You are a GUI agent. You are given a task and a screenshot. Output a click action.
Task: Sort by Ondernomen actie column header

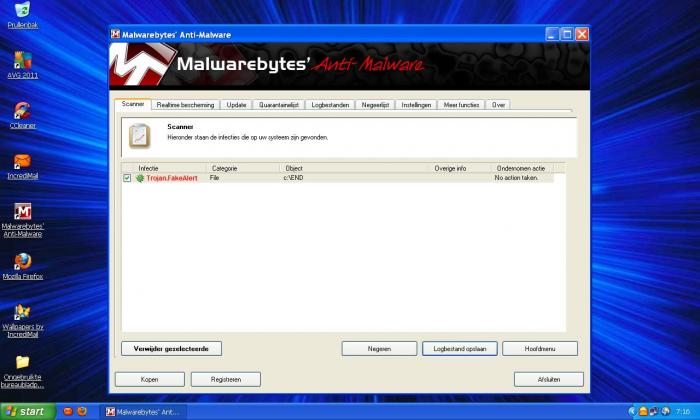click(x=522, y=168)
